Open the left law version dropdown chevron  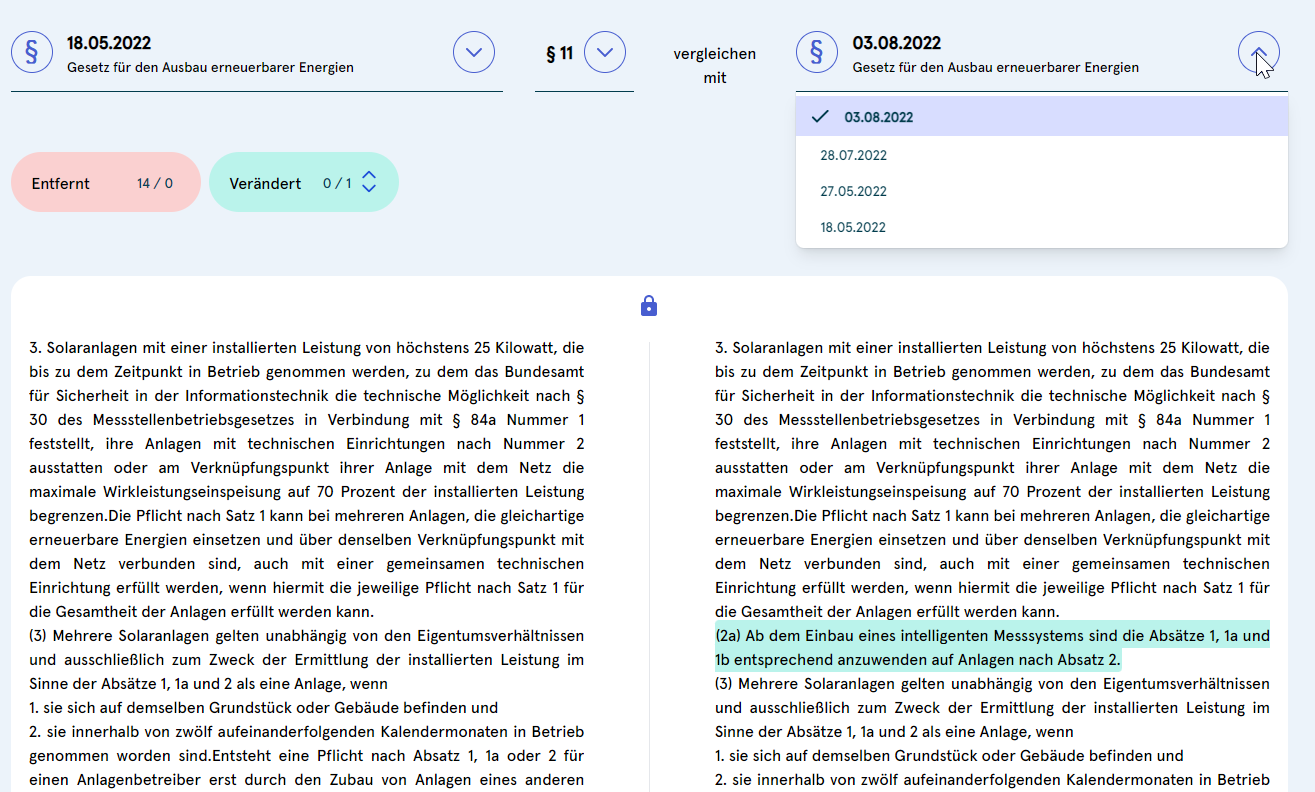tap(474, 52)
